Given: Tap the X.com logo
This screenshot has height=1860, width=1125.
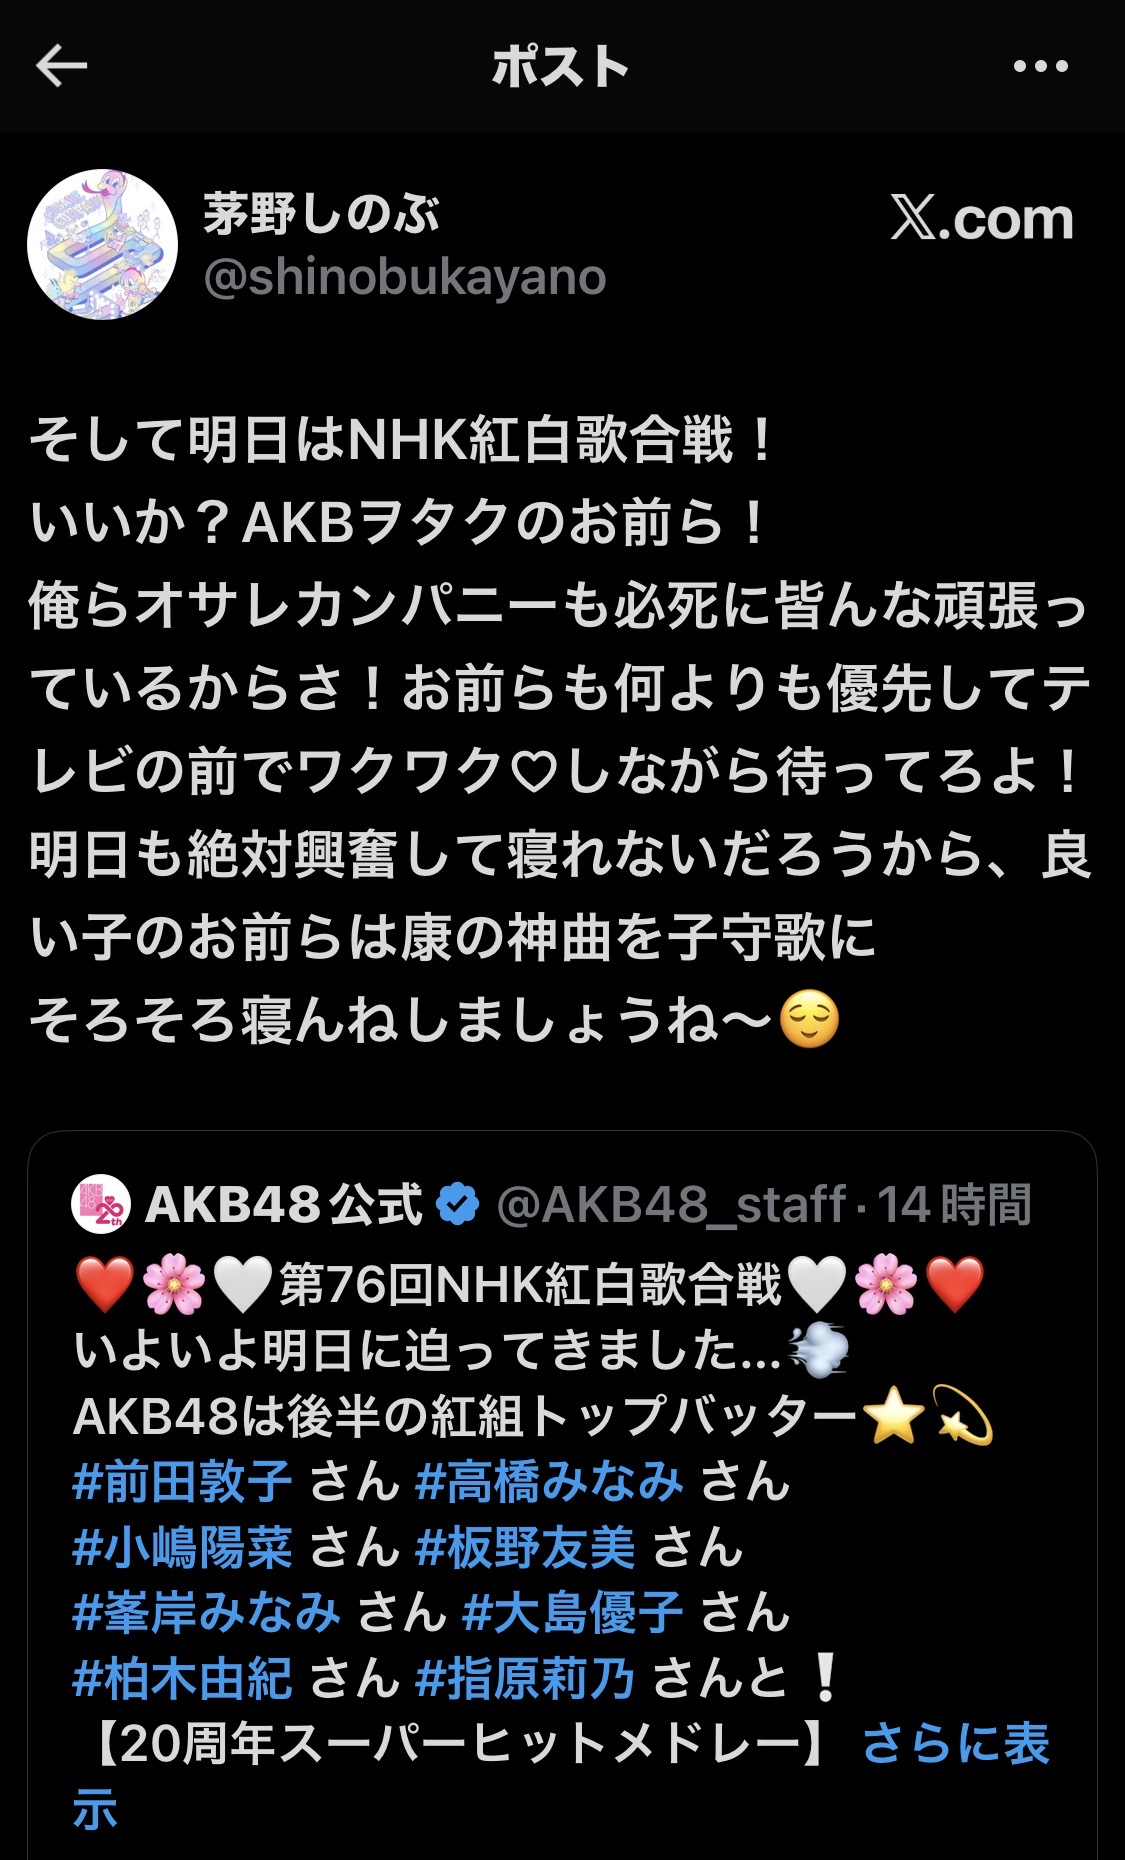Looking at the screenshot, I should (982, 218).
